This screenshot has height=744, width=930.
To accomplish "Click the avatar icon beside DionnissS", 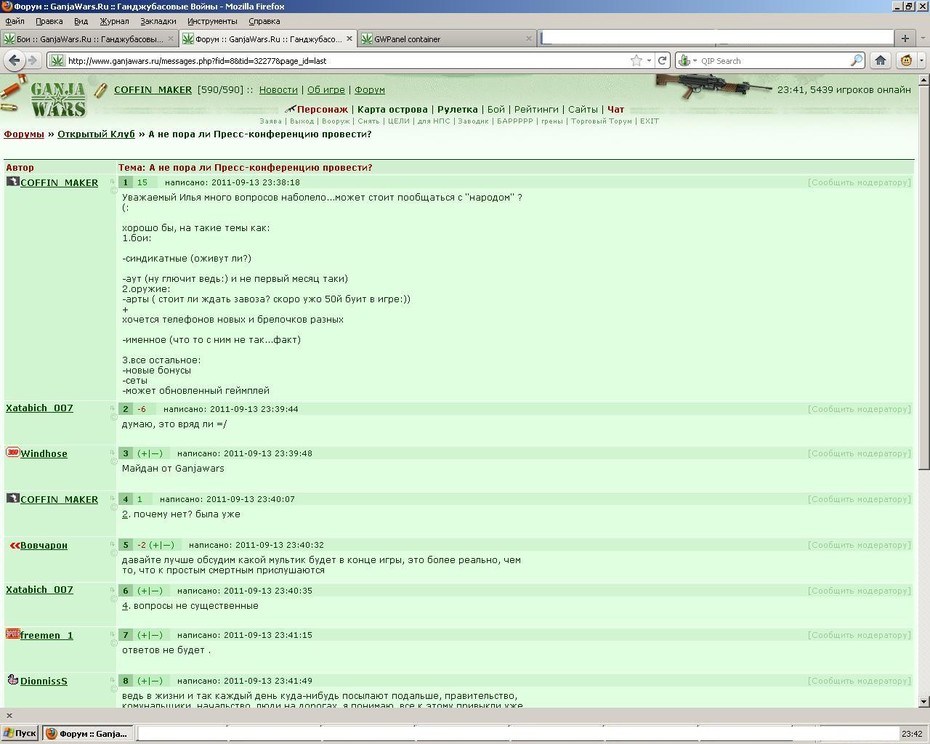I will 12,680.
